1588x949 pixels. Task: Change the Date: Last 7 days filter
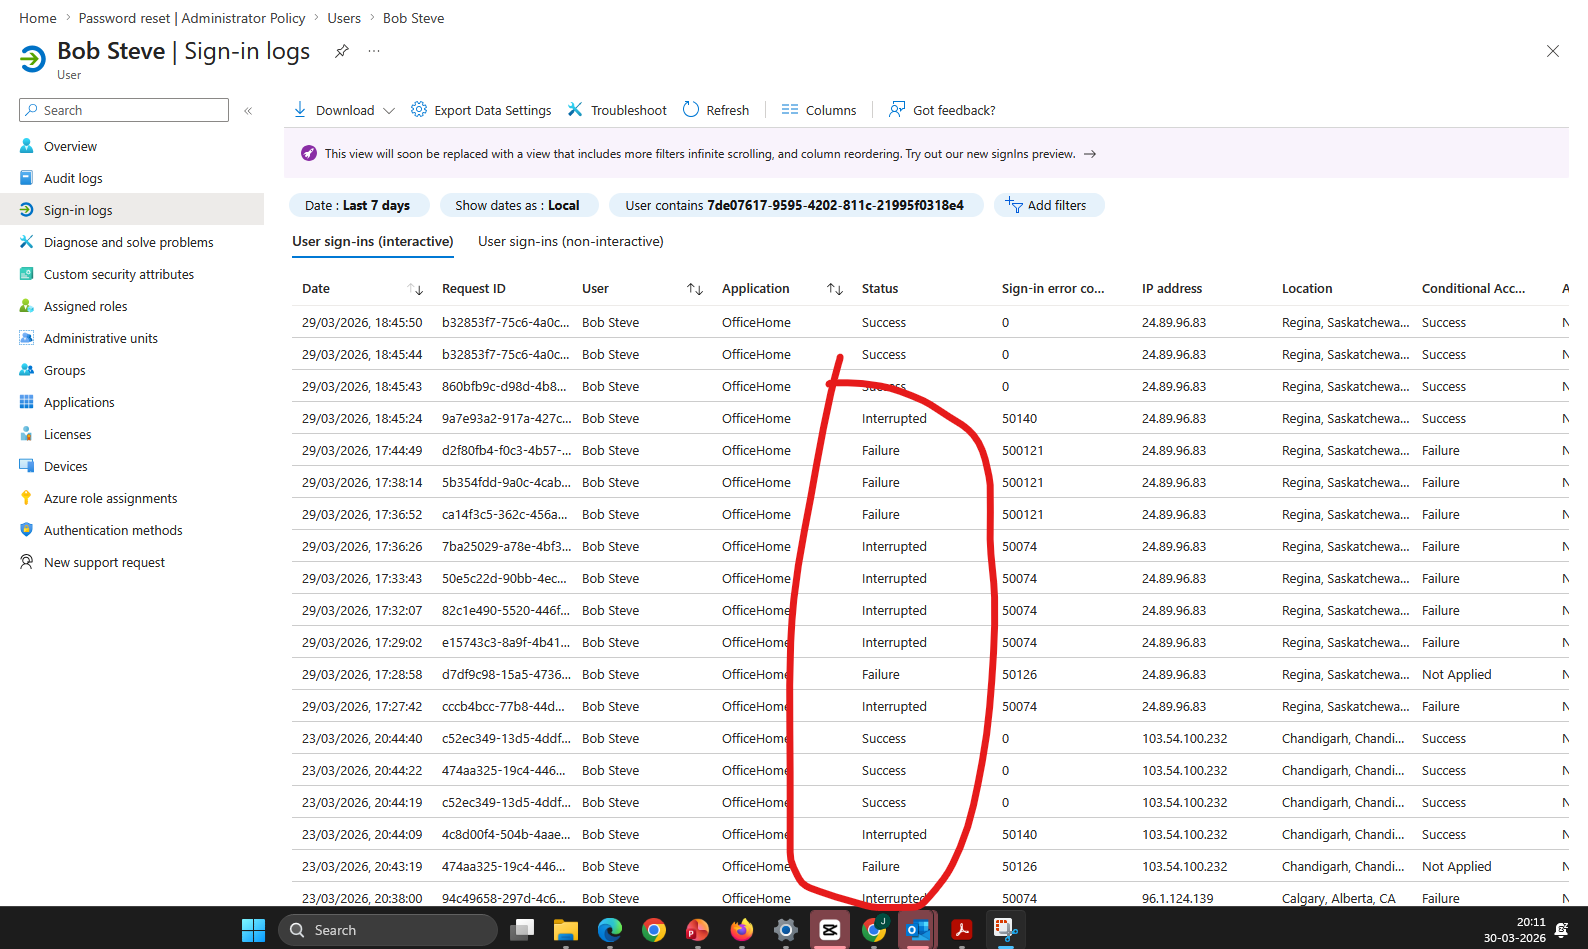tap(358, 206)
